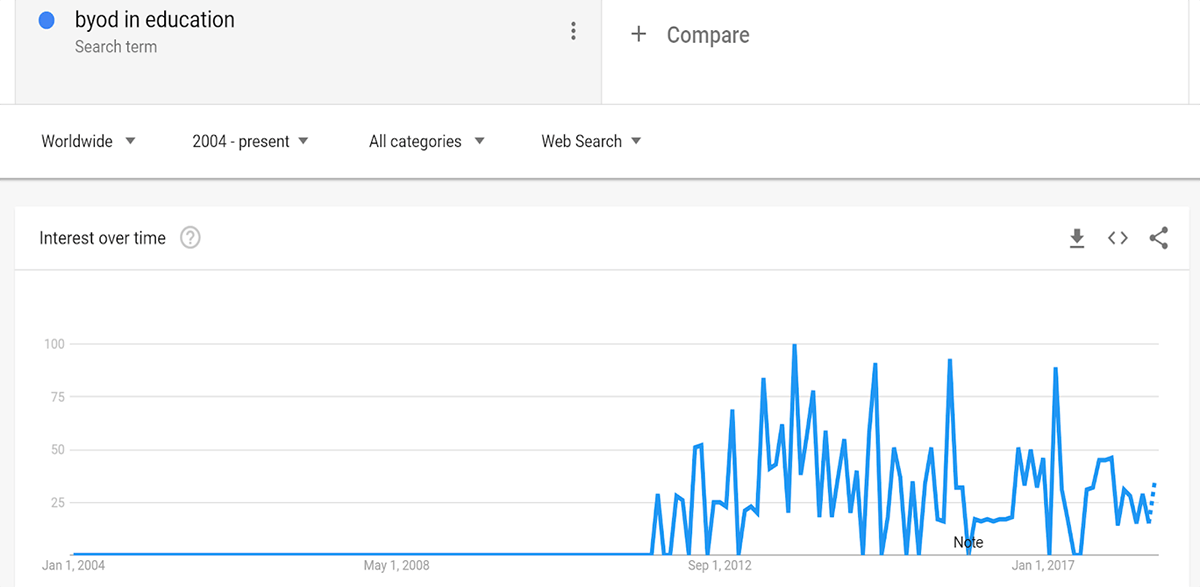Click the plus icon next to Compare
The image size is (1200, 587).
tap(639, 35)
